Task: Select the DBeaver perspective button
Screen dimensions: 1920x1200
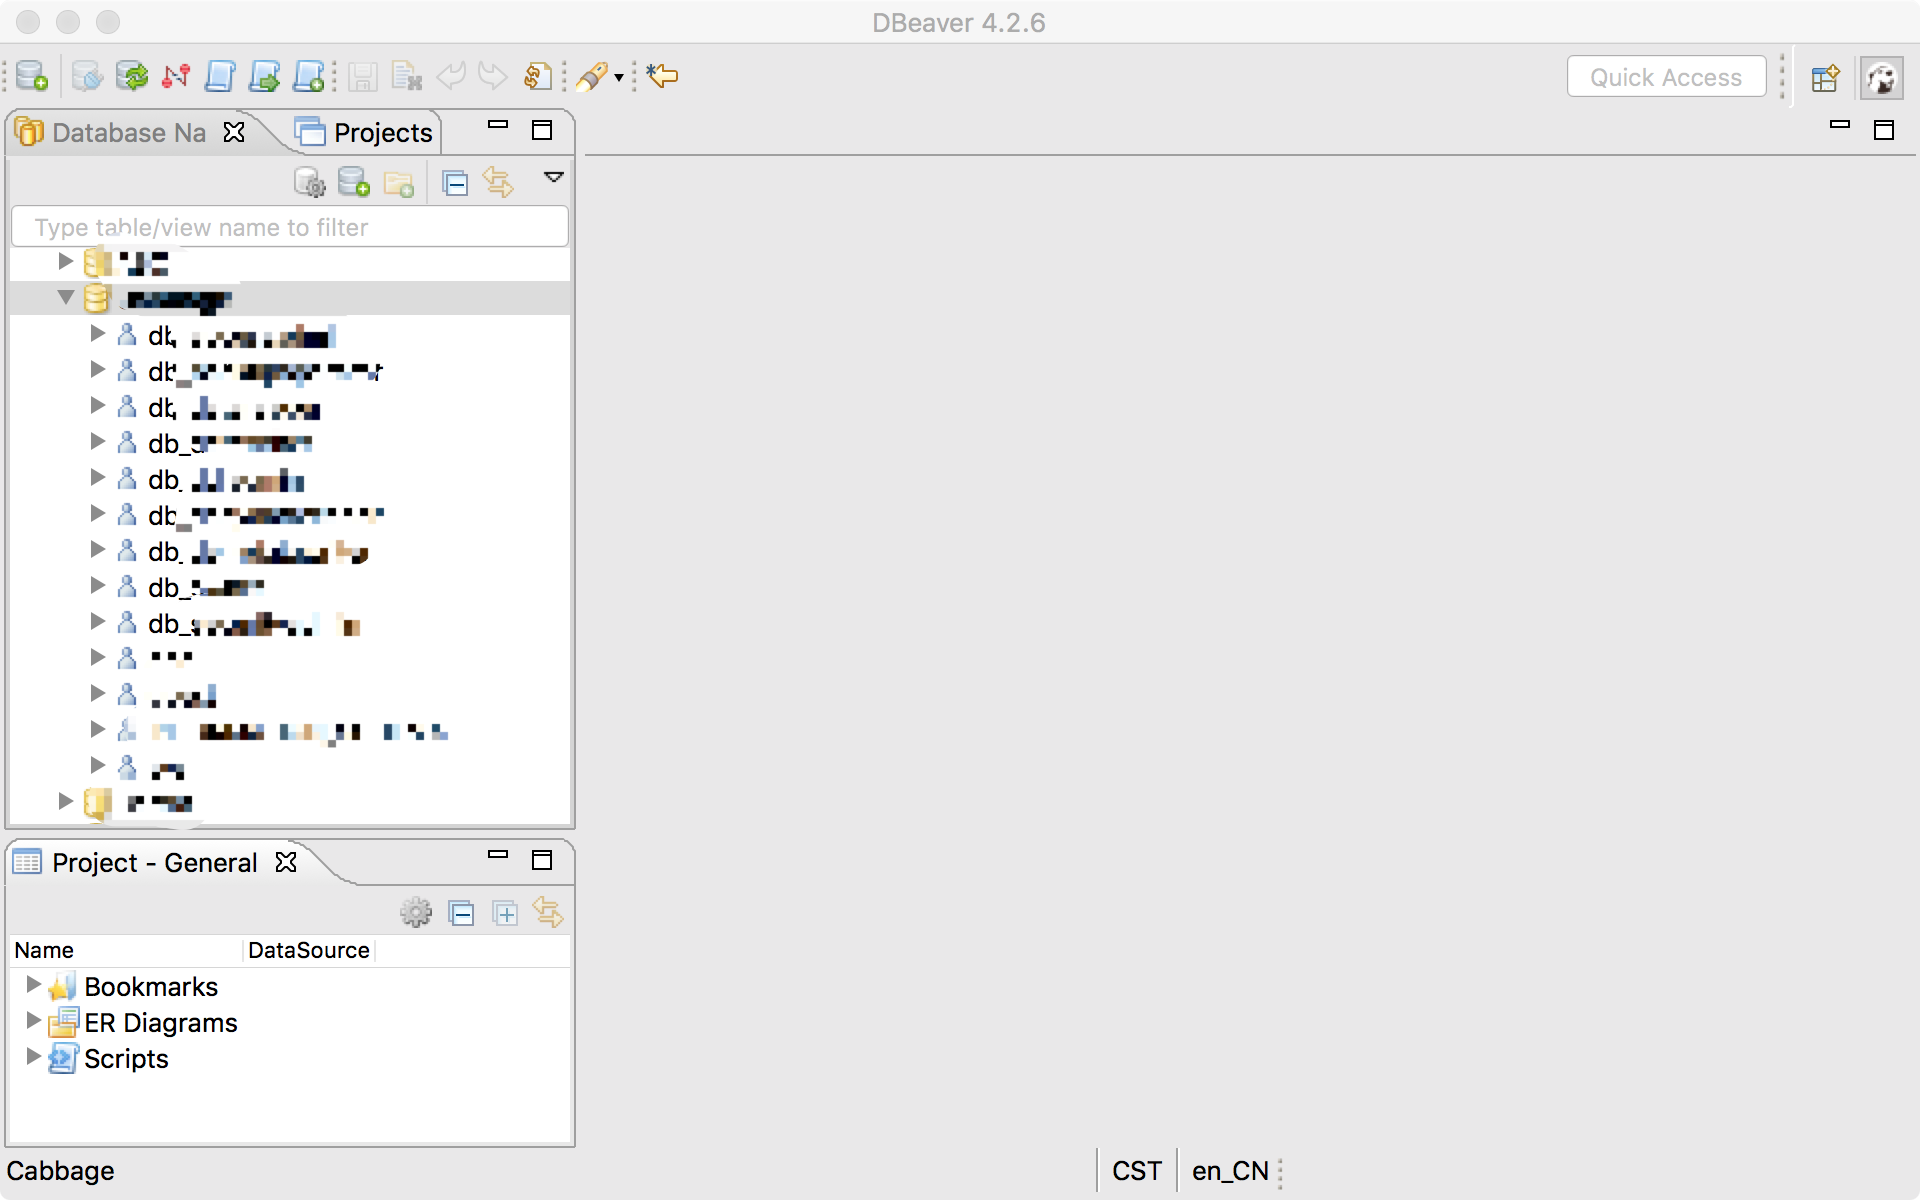Action: click(1882, 77)
